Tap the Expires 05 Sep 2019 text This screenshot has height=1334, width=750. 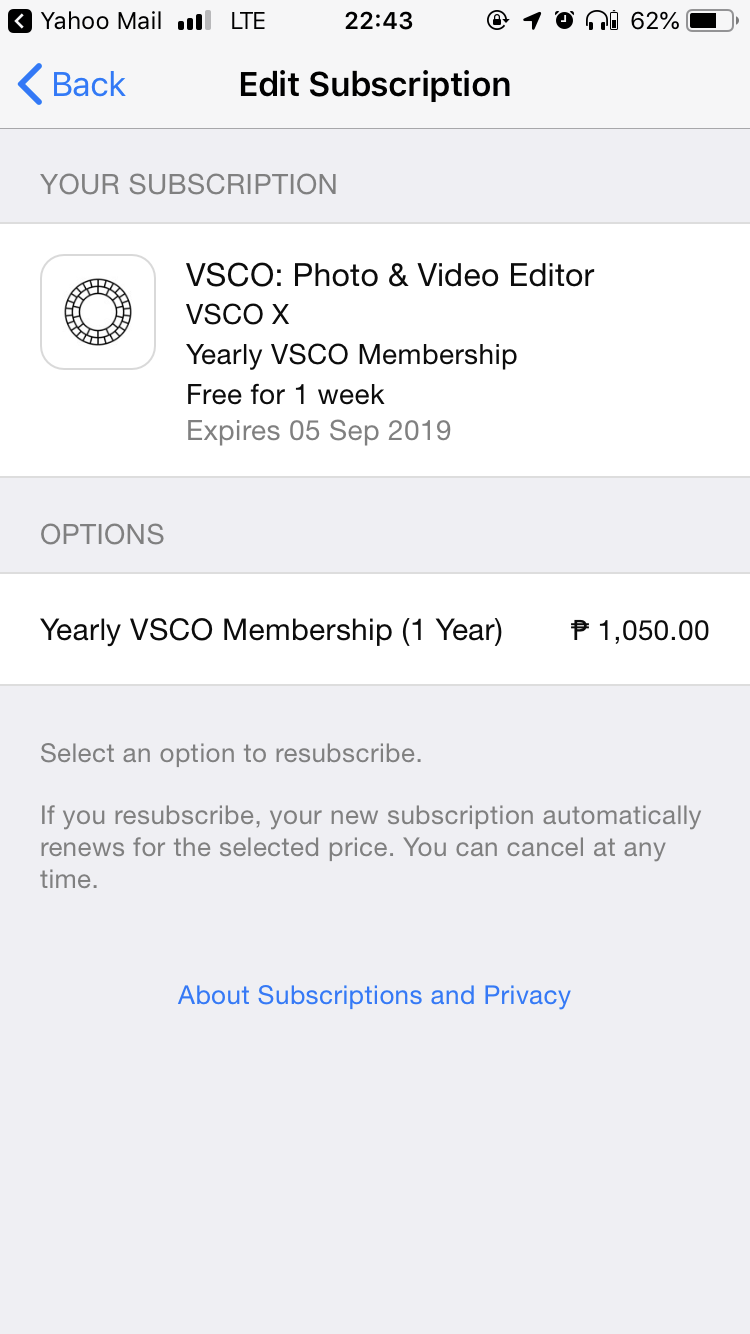[x=318, y=431]
